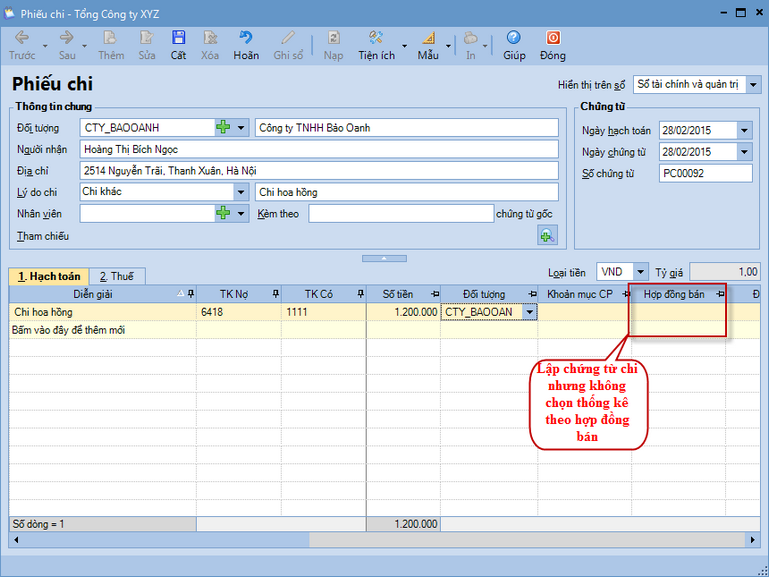Undo changes with Hoãn icon
The width and height of the screenshot is (769, 577).
(246, 38)
